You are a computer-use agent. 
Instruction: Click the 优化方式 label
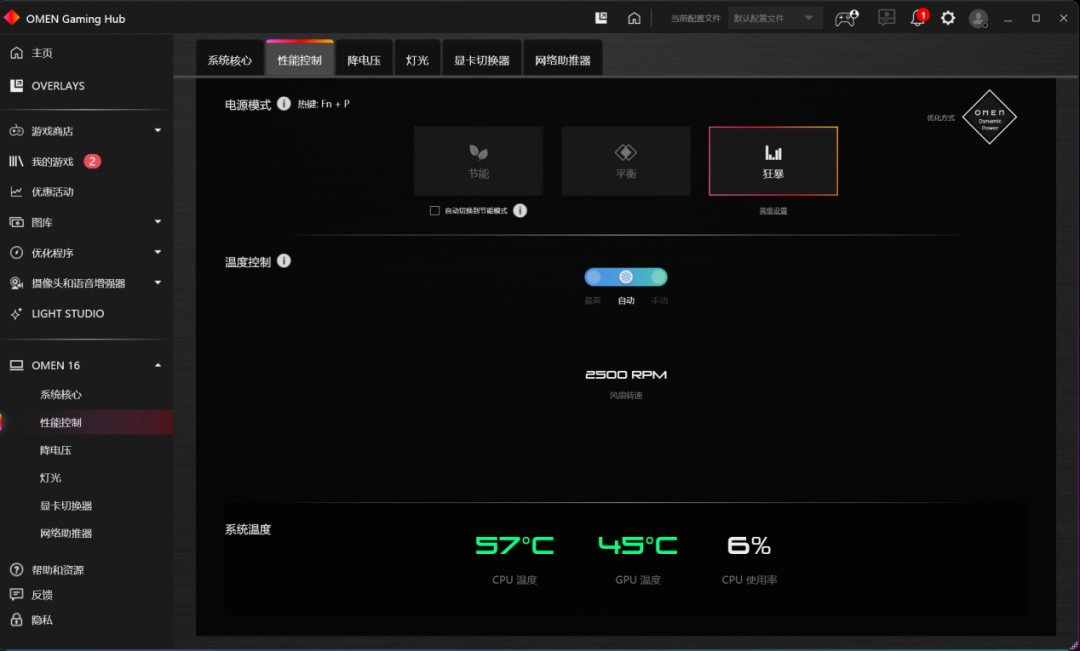coord(941,118)
